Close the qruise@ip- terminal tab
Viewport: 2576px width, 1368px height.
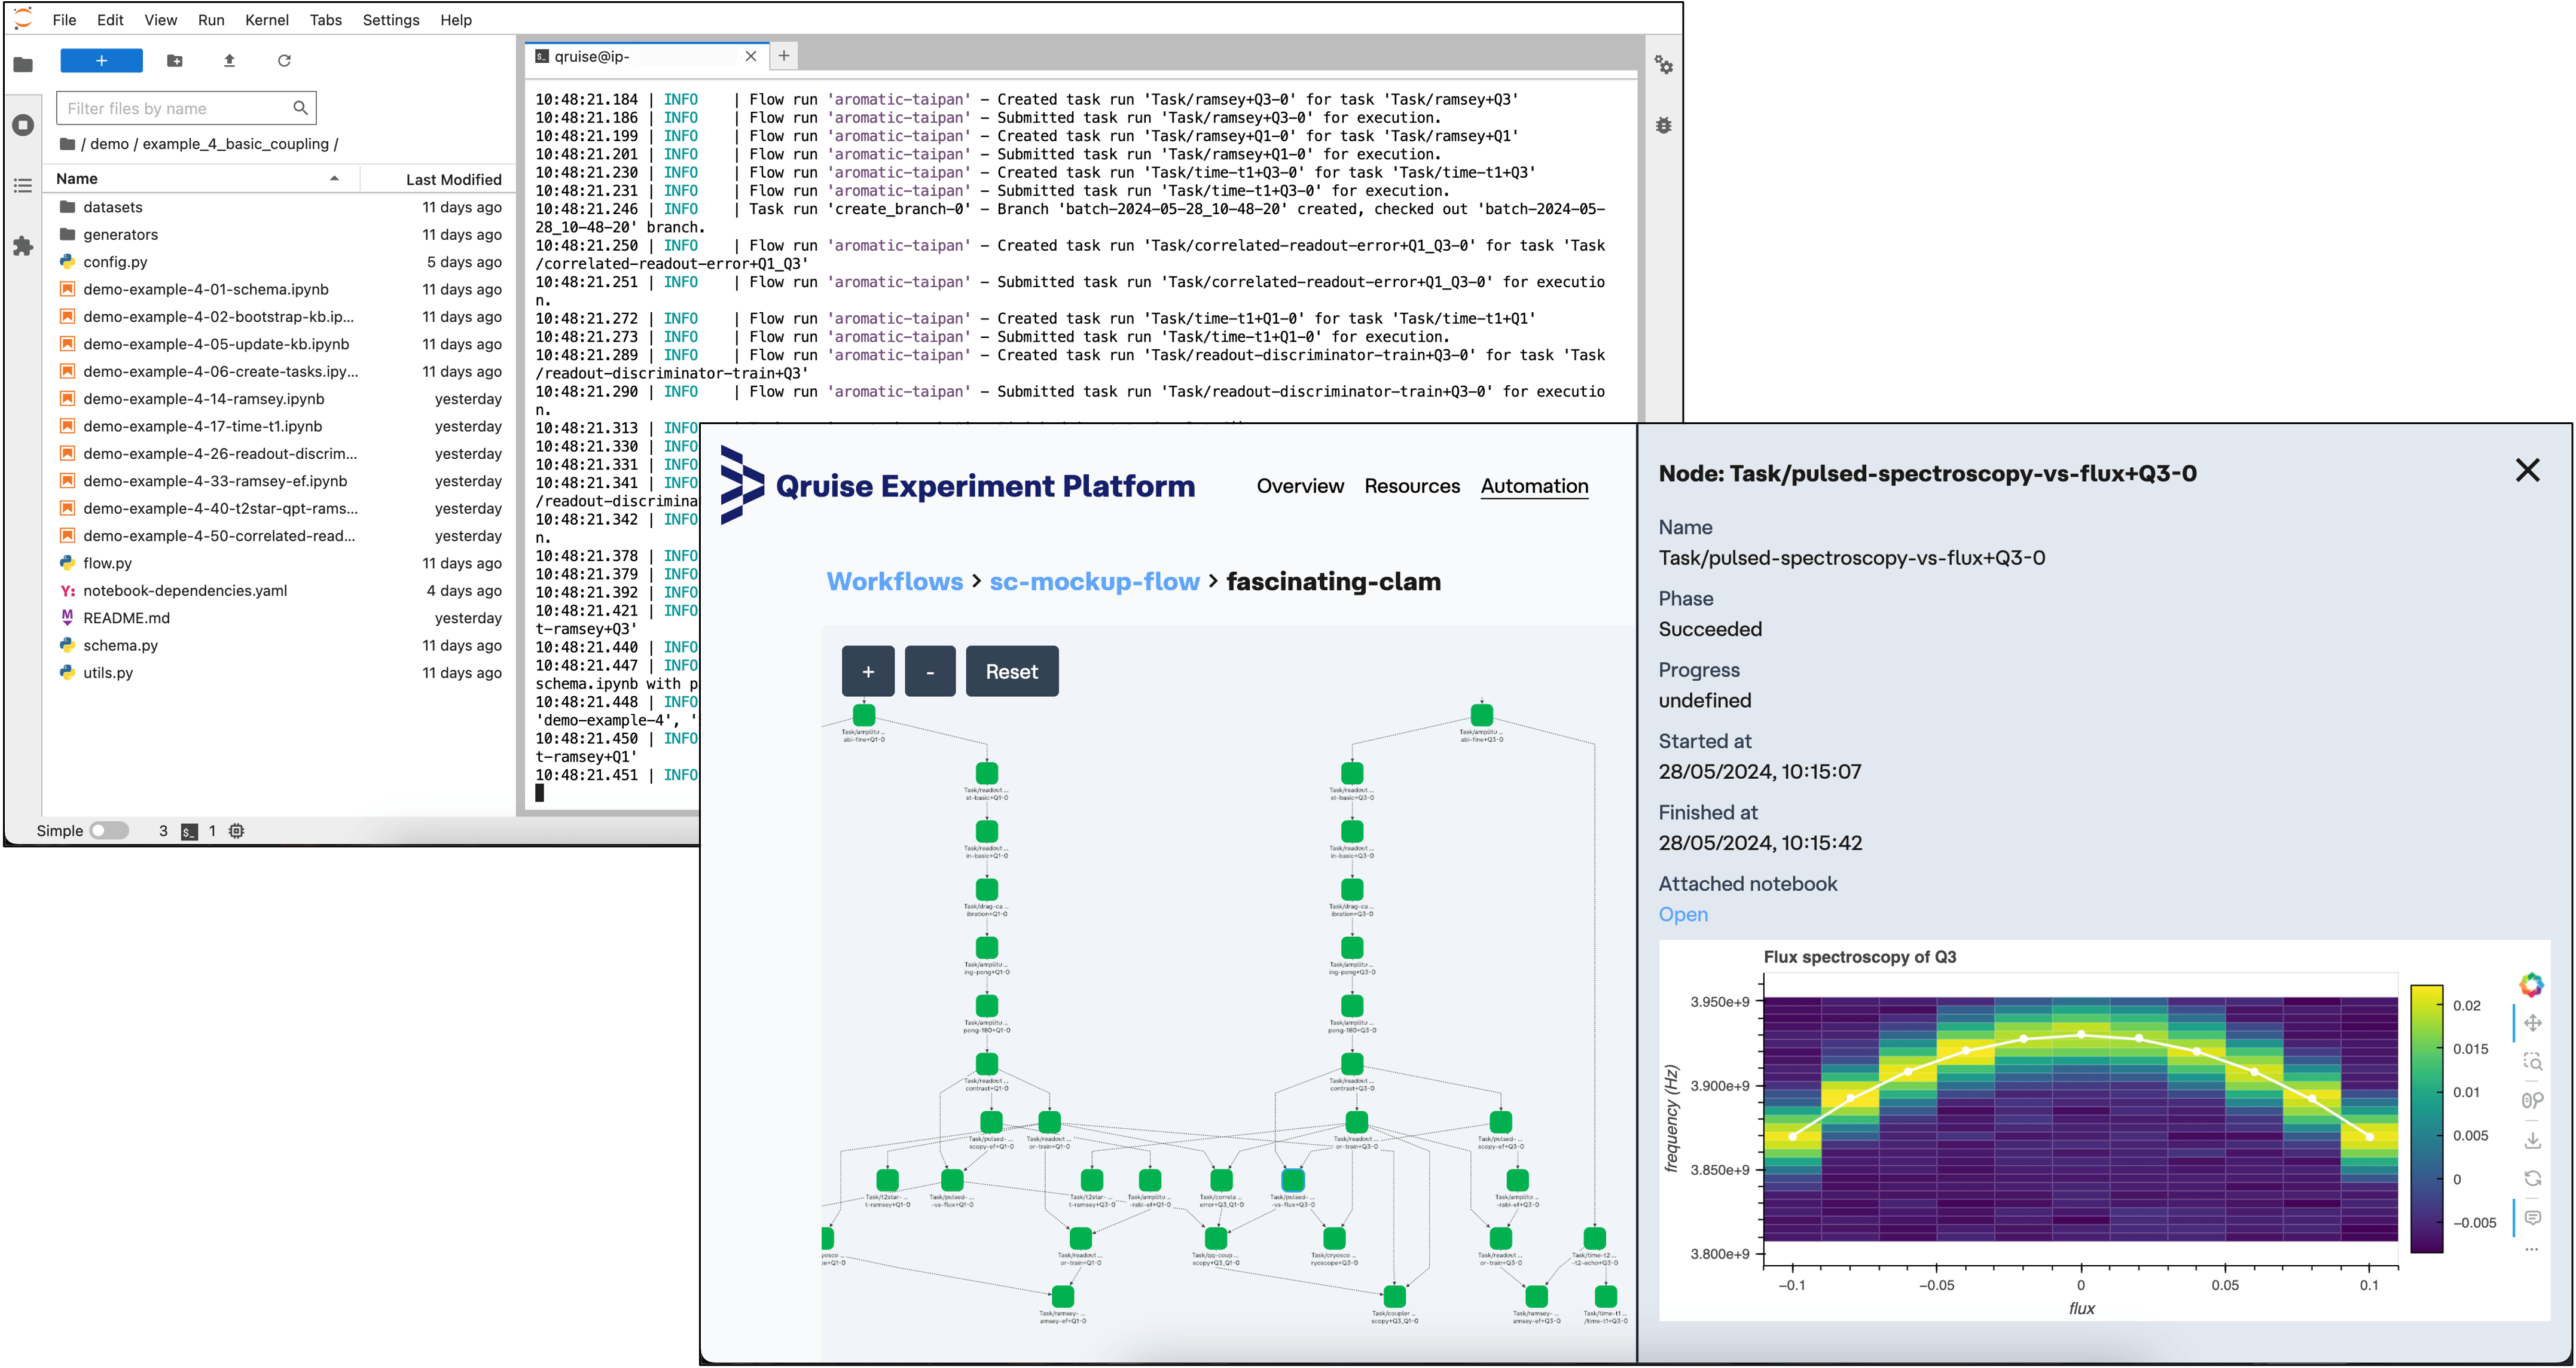click(751, 56)
